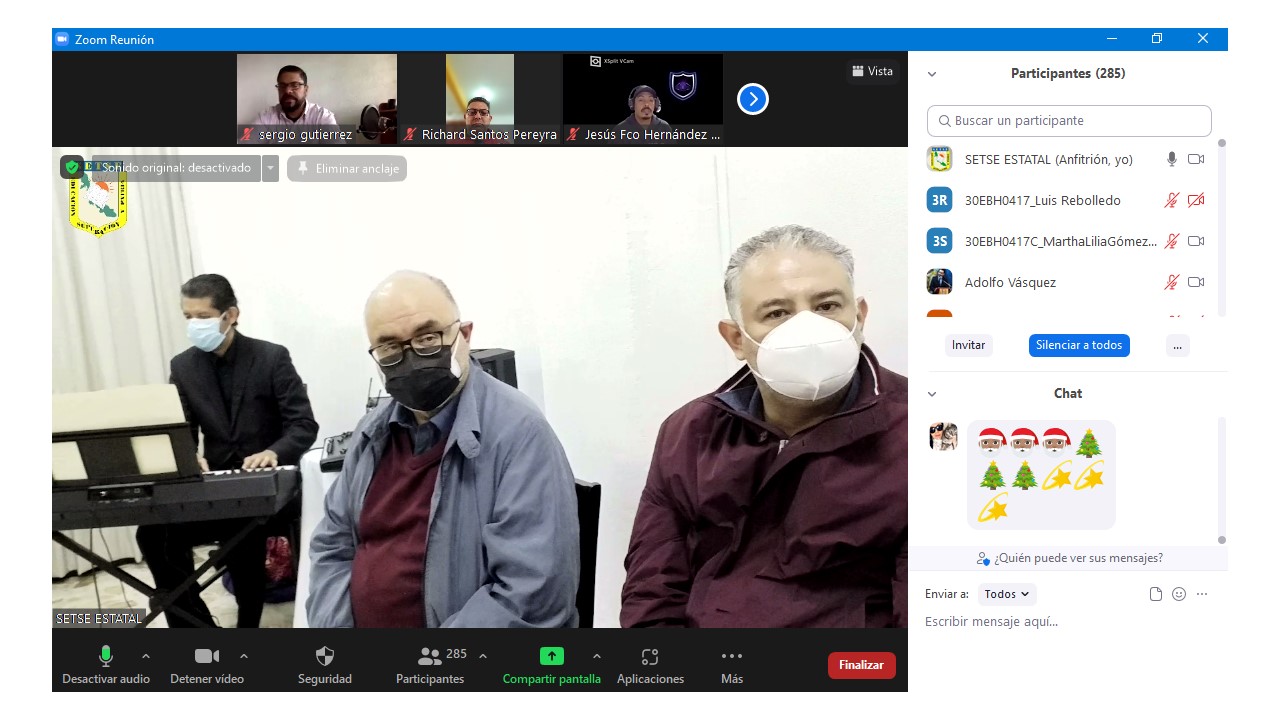Open share options arrow beside Compartir pantalla
This screenshot has height=720, width=1280.
(x=597, y=656)
